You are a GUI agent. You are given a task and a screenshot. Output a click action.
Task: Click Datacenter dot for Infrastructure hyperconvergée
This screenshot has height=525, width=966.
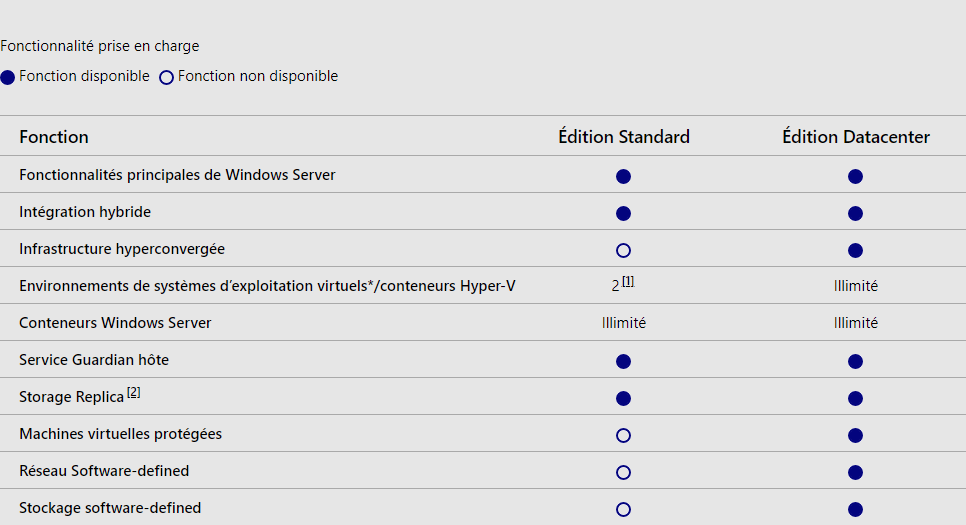[855, 250]
